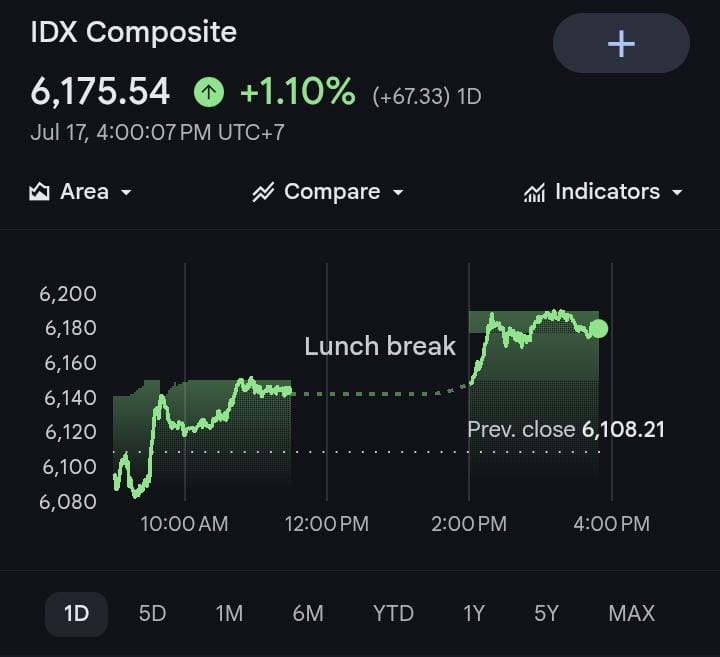
Task: Click the plus follow button
Action: 621,43
